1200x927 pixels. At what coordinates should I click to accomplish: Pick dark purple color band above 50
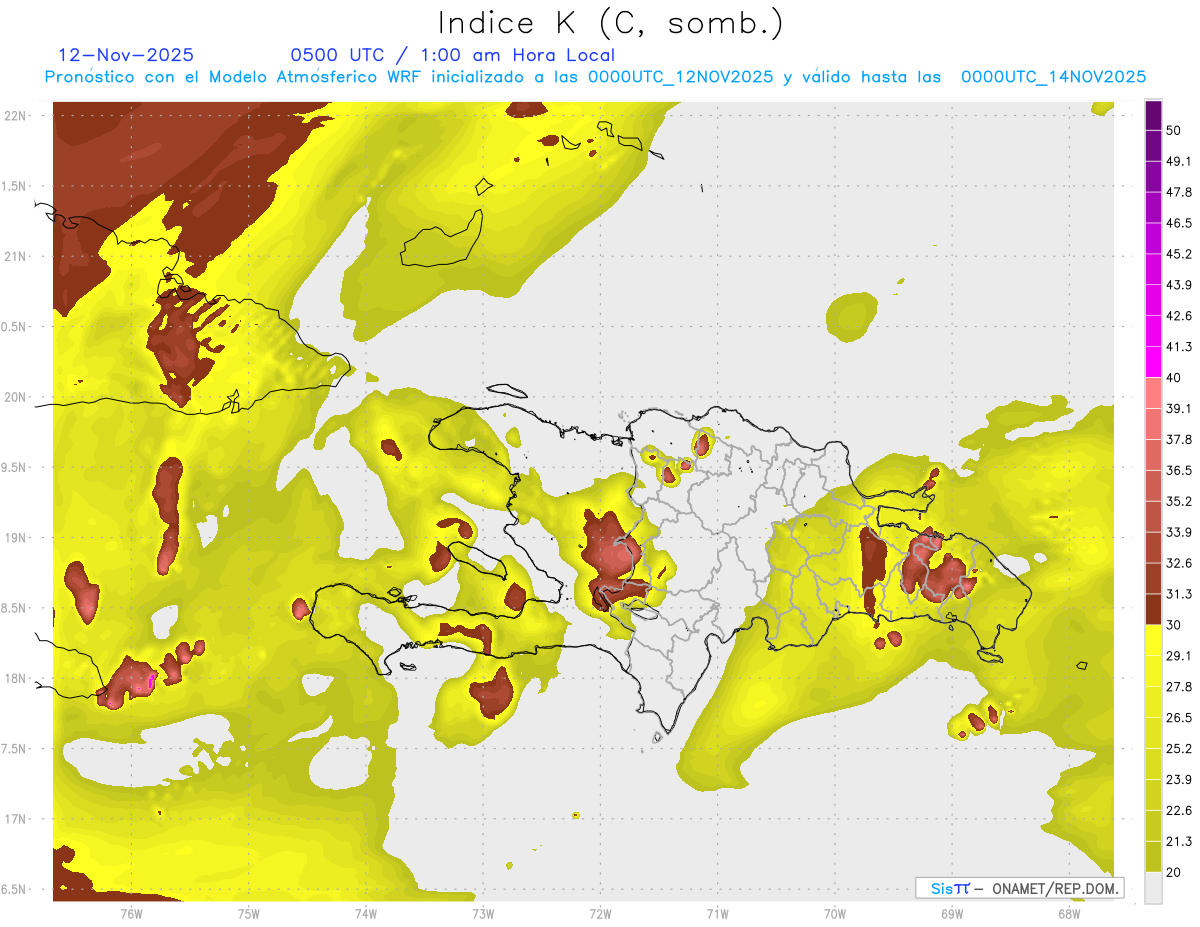click(1153, 115)
